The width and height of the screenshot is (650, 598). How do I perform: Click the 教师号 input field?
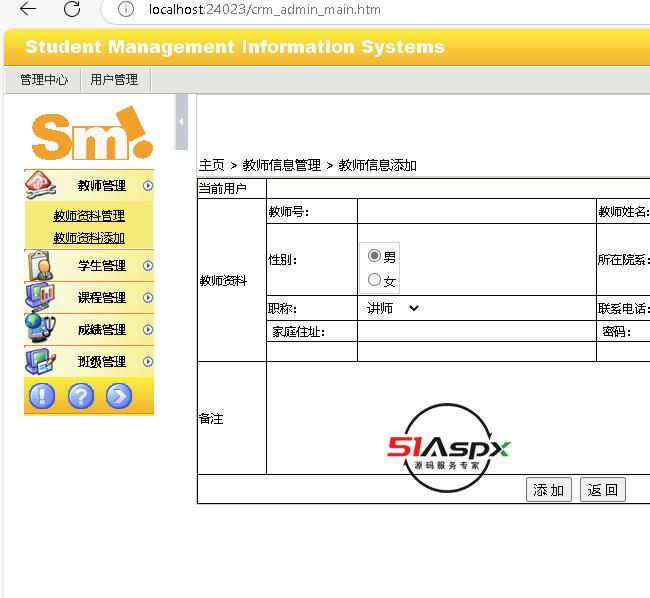click(476, 211)
